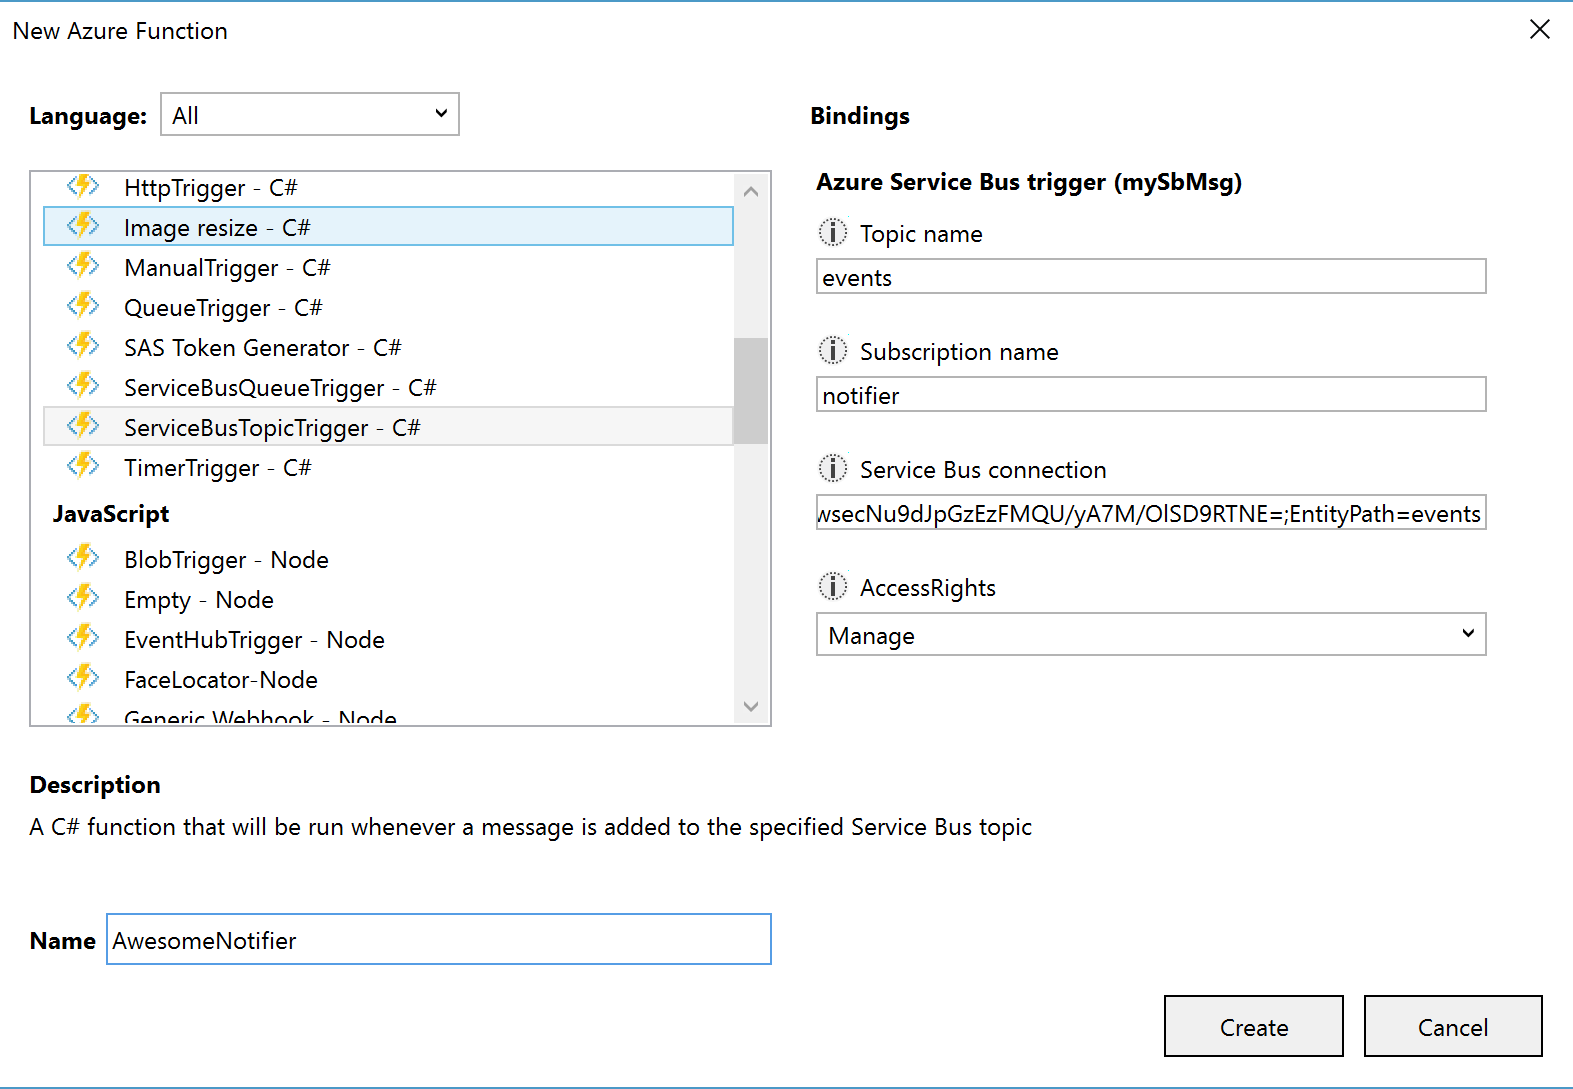Close the New Azure Function dialog
The image size is (1573, 1089).
(1540, 29)
